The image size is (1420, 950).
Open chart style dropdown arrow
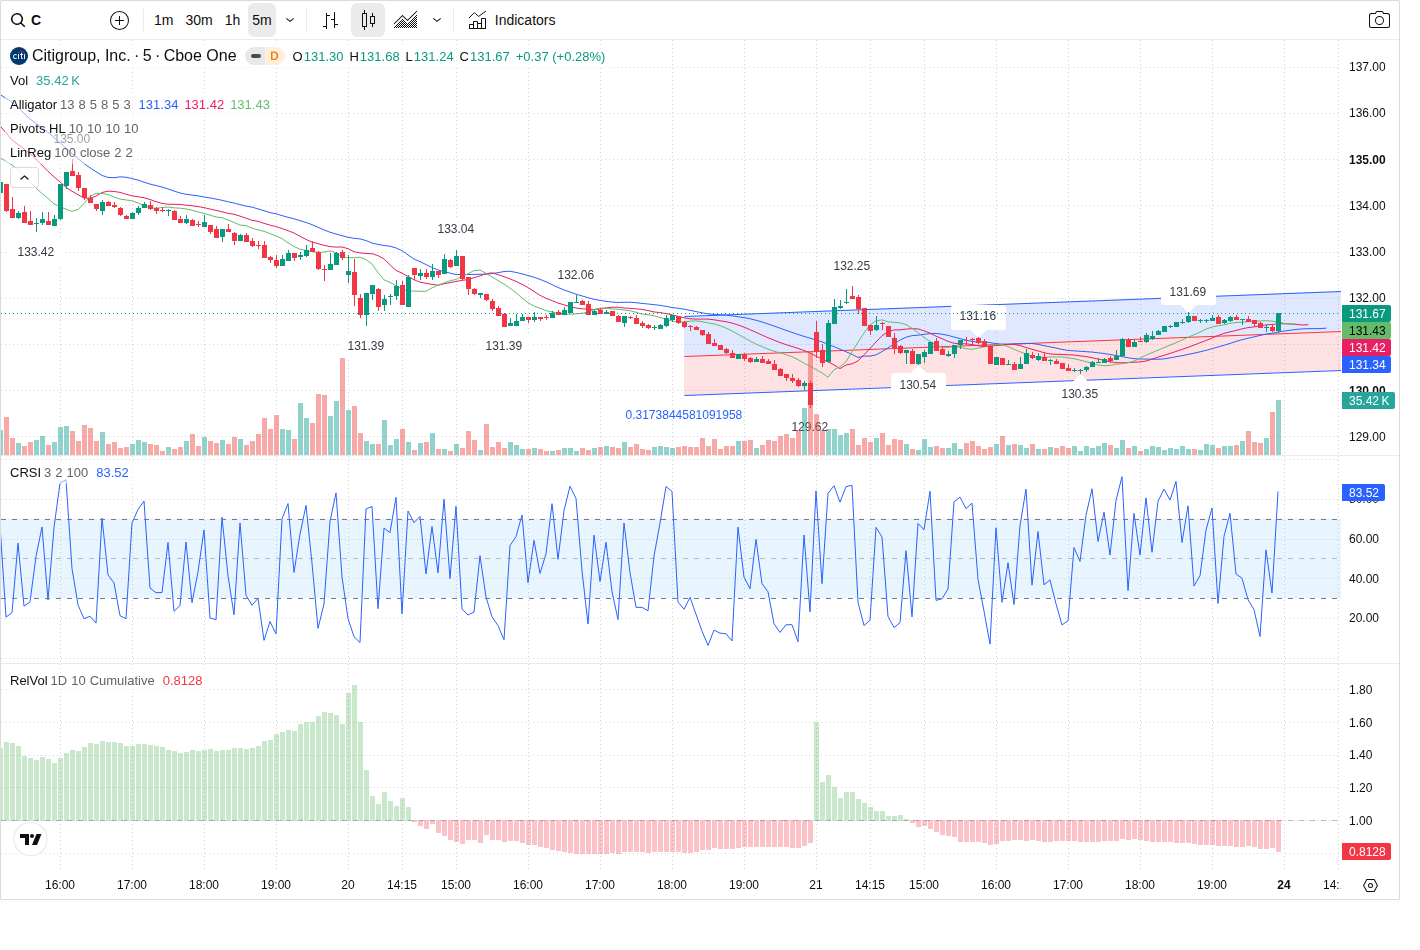point(437,20)
